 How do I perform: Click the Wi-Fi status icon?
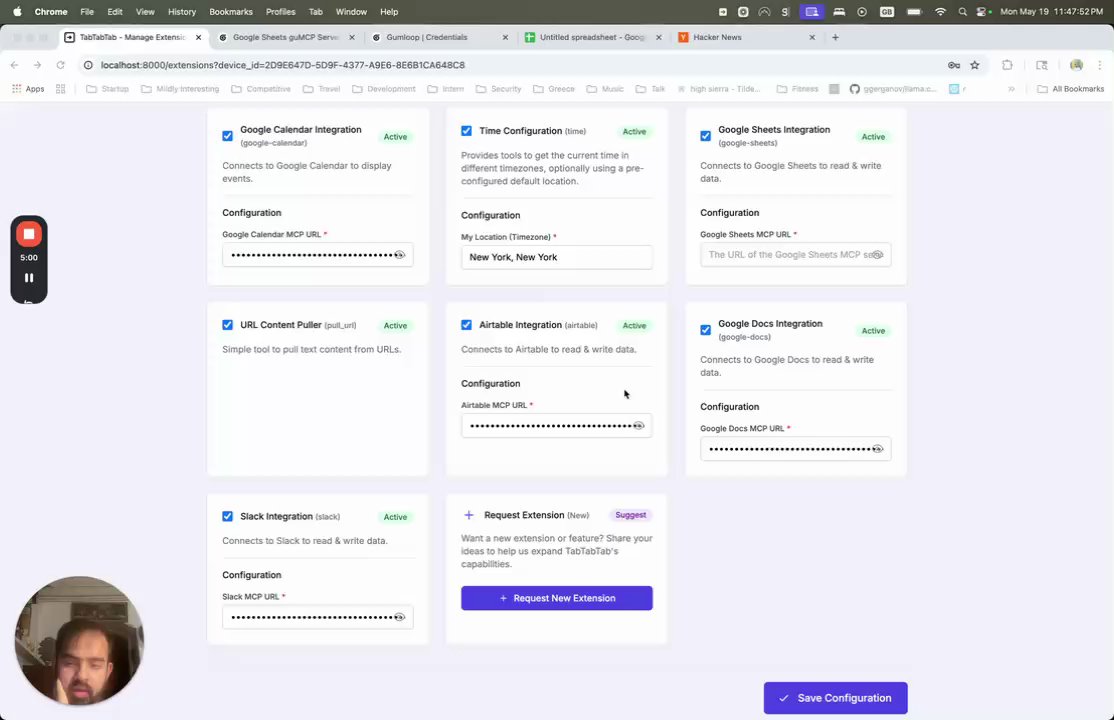click(x=941, y=11)
